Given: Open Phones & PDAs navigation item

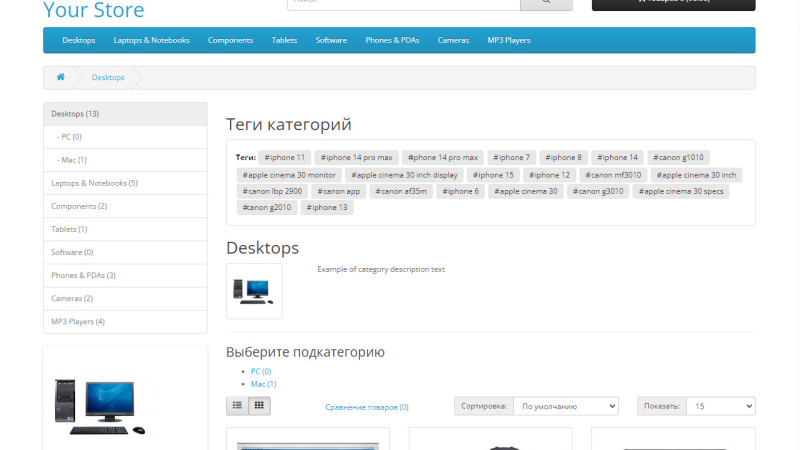Looking at the screenshot, I should tap(392, 40).
